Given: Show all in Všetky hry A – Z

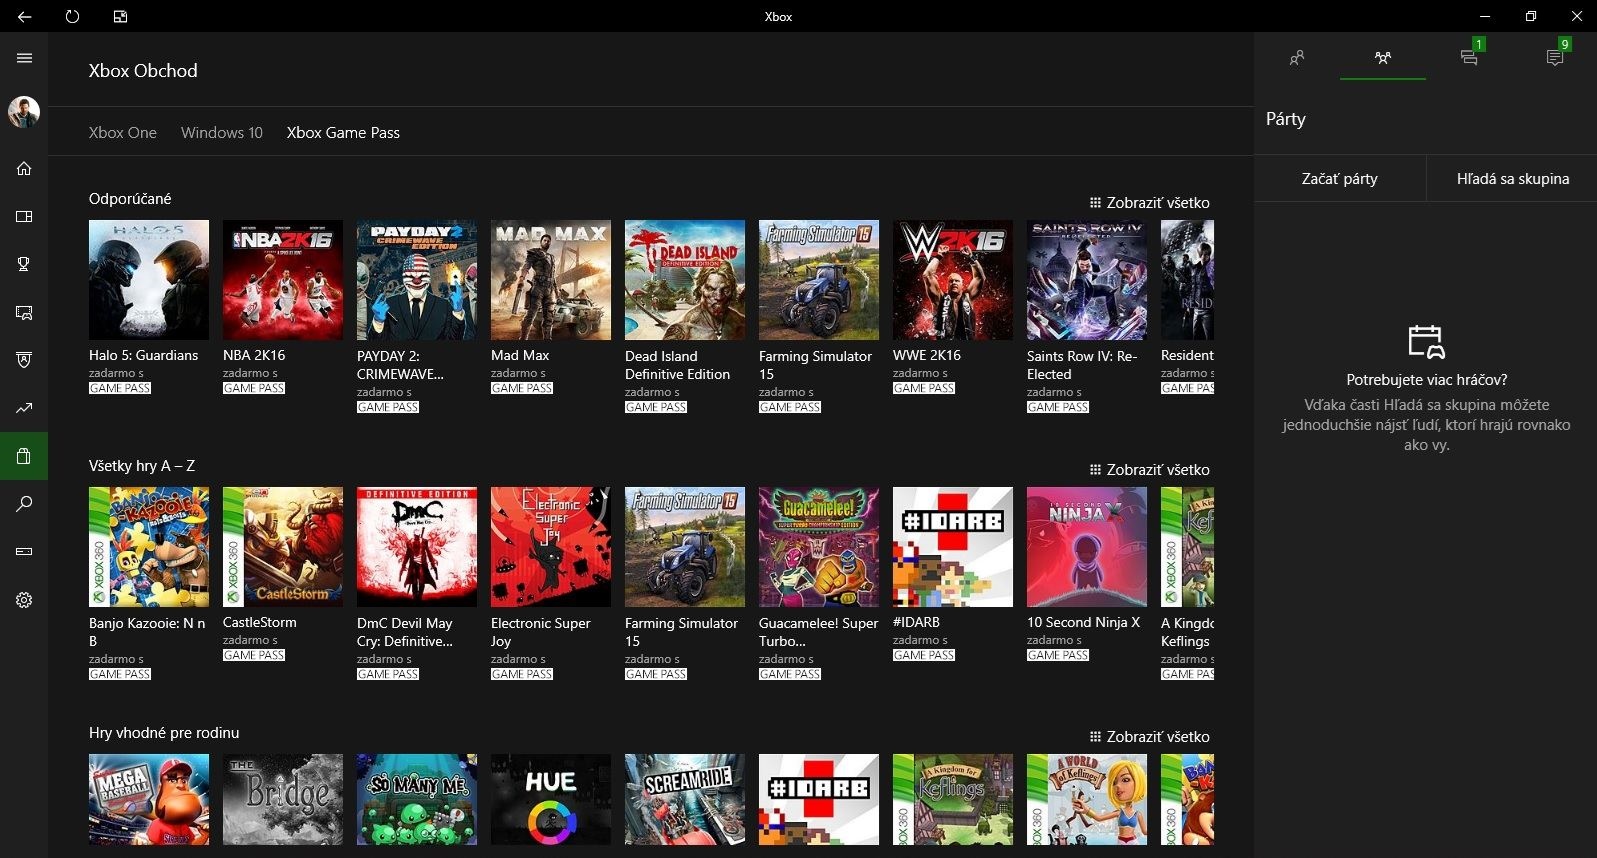Looking at the screenshot, I should (x=1150, y=470).
